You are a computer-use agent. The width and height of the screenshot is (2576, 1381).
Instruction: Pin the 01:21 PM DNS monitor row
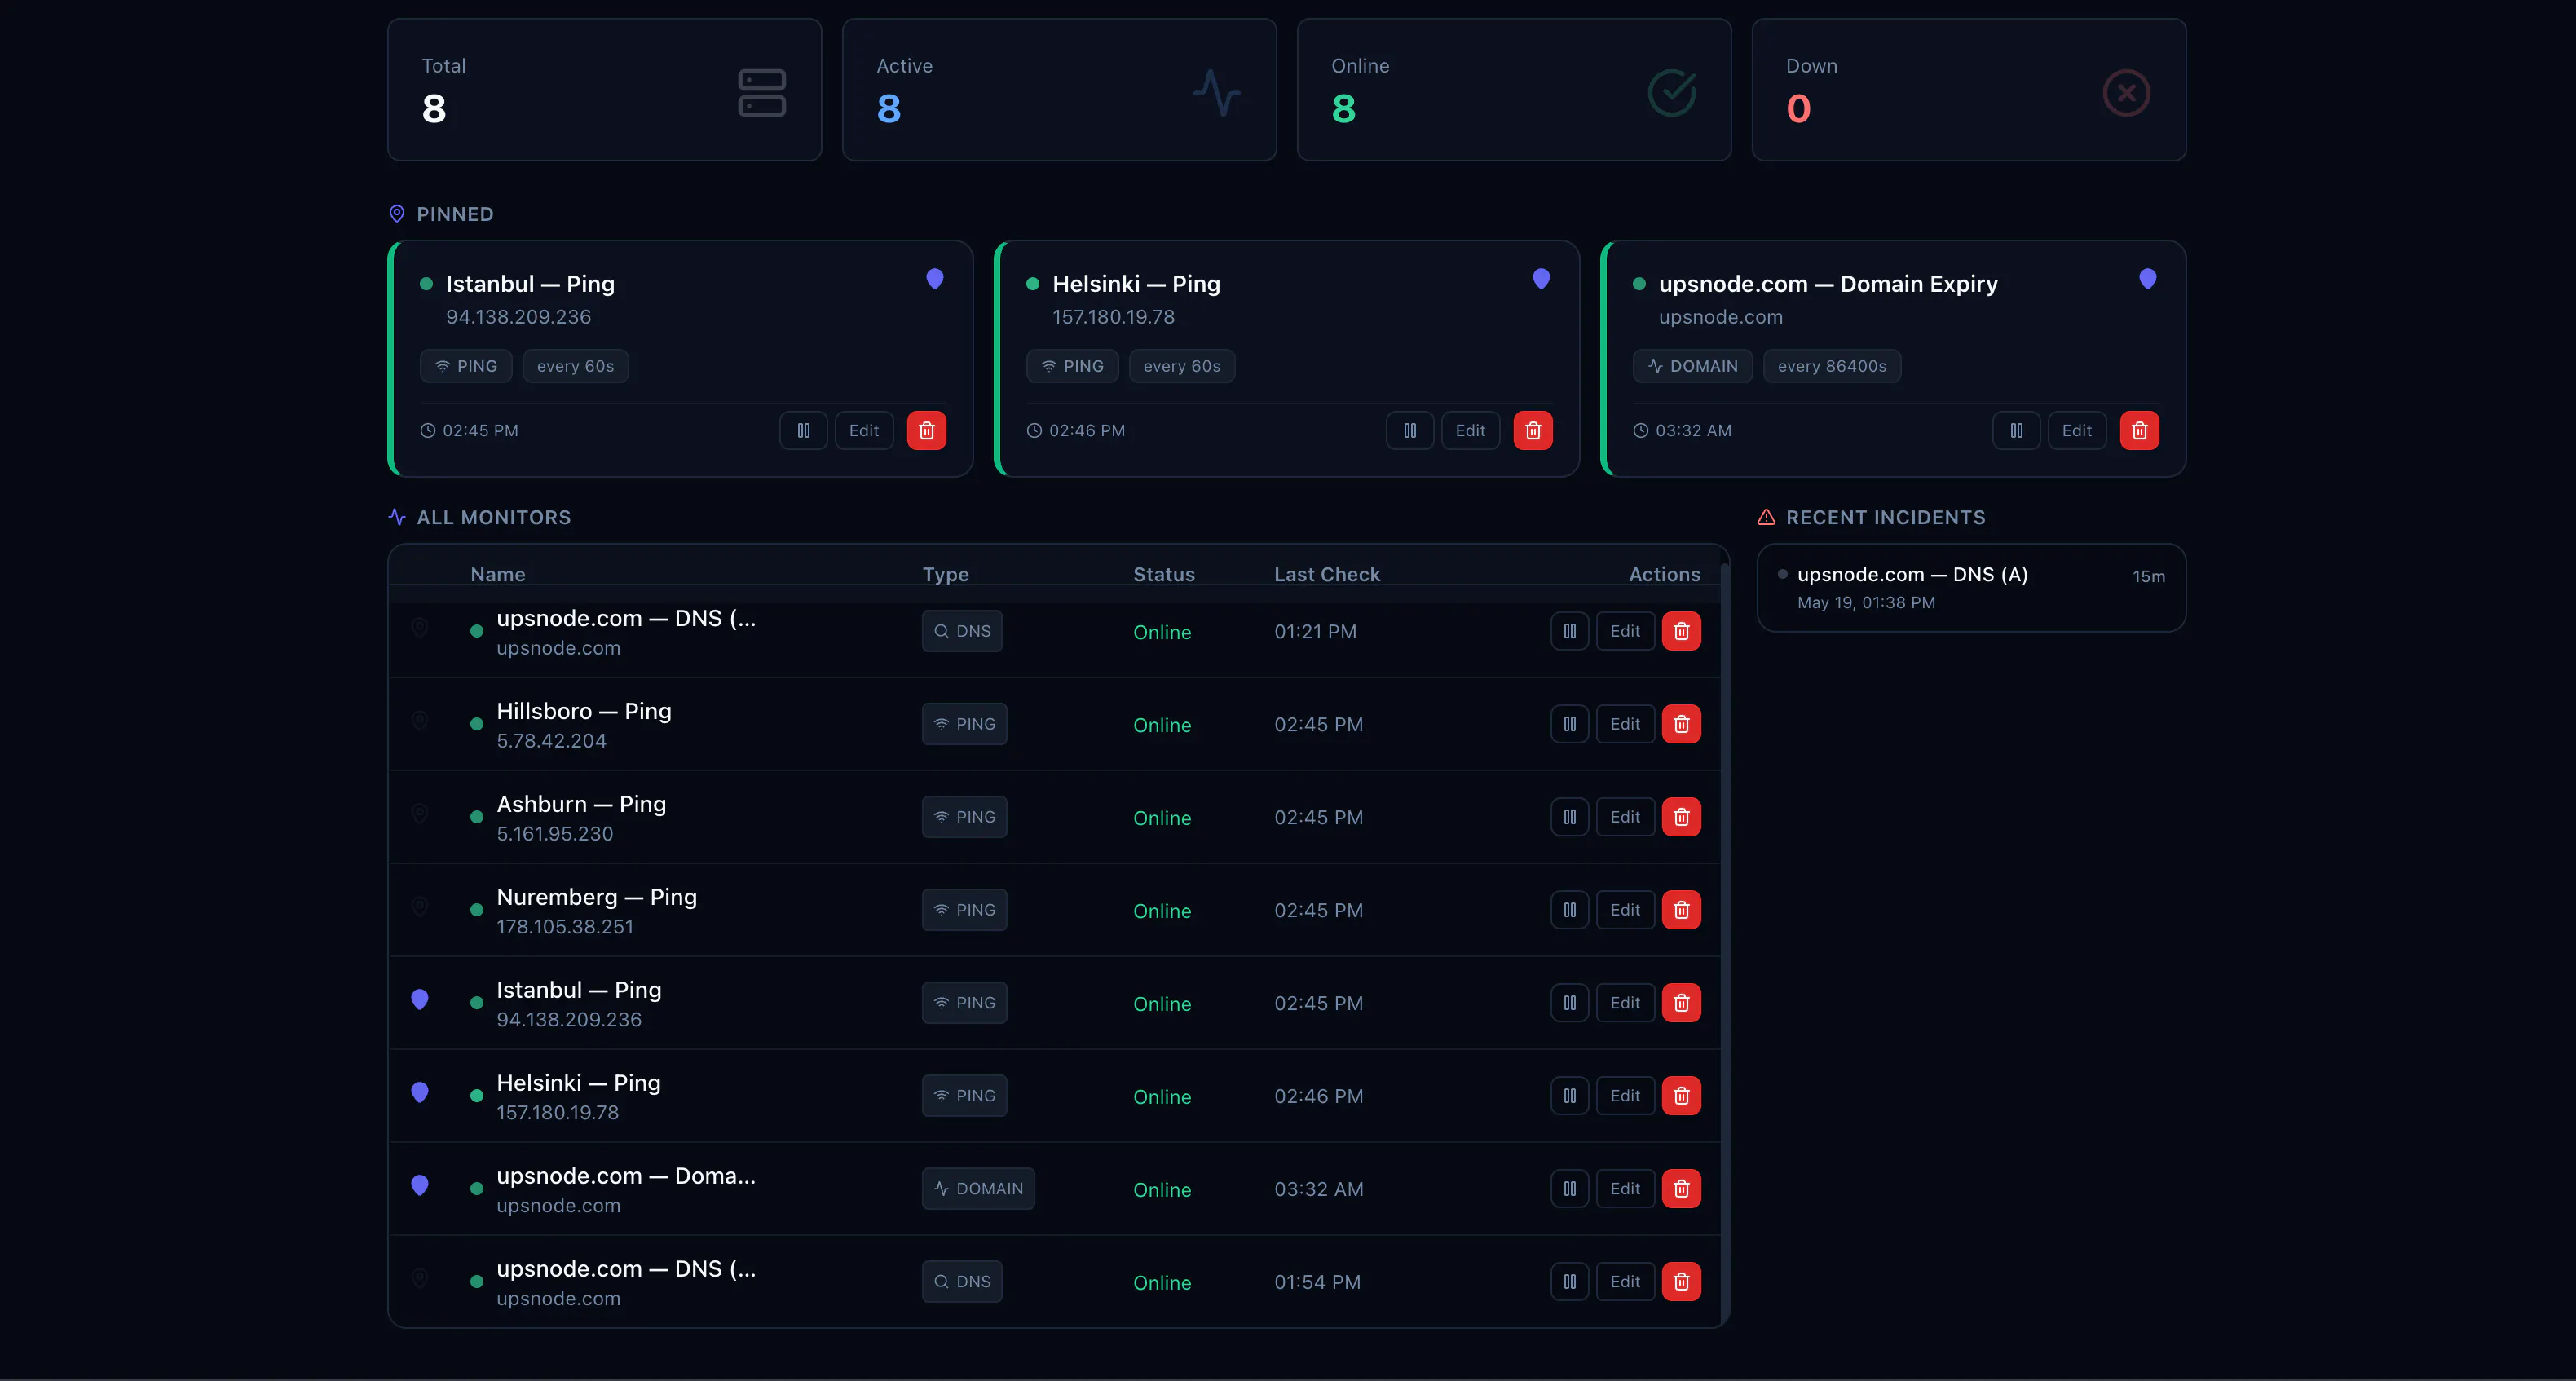420,628
